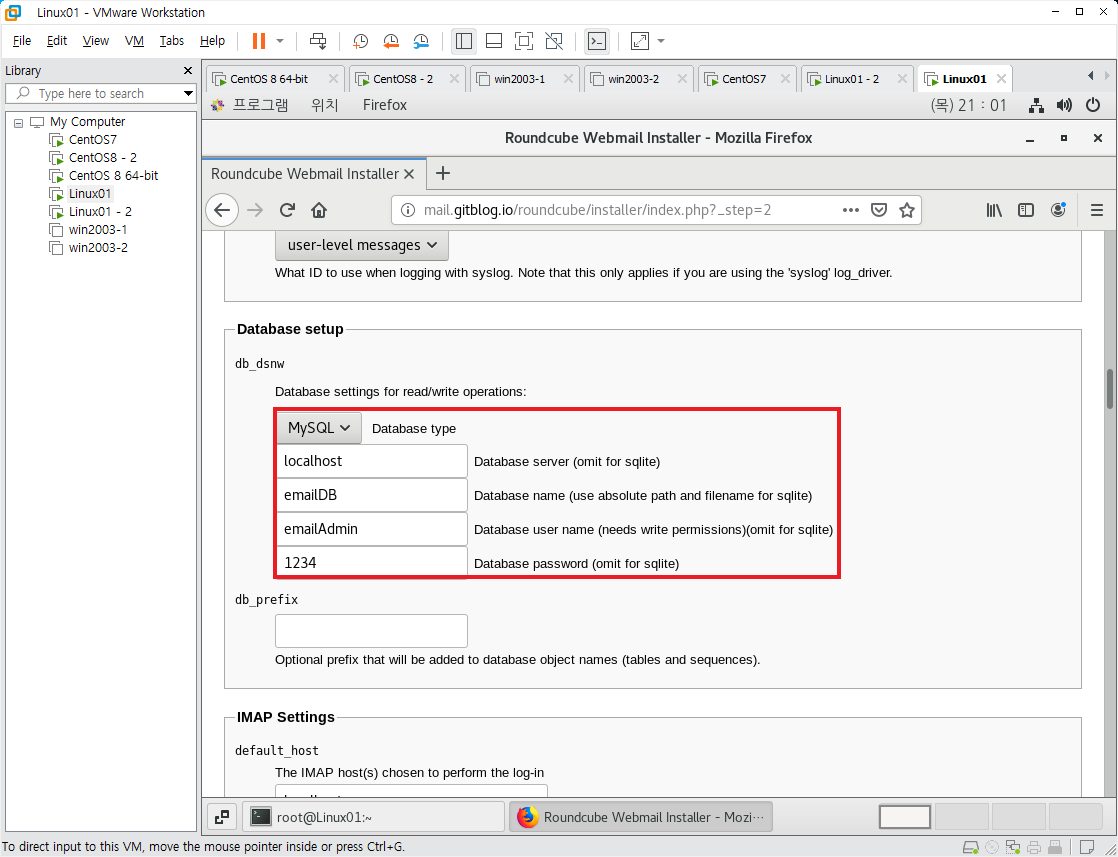The image size is (1118, 857).
Task: Open the Tabs menu
Action: tap(172, 41)
